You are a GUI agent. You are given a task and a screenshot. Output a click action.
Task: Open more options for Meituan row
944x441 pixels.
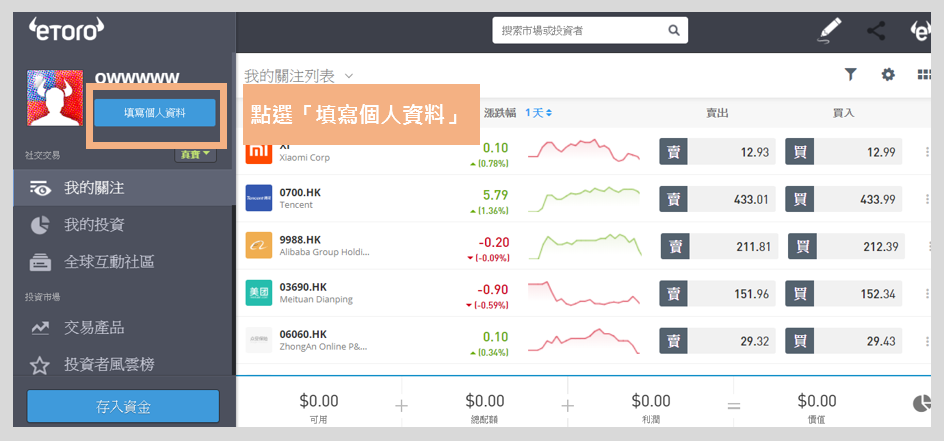coord(927,294)
